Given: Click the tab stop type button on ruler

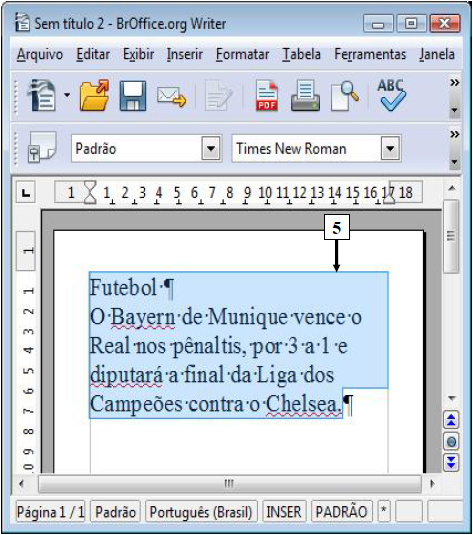Looking at the screenshot, I should click(x=26, y=193).
